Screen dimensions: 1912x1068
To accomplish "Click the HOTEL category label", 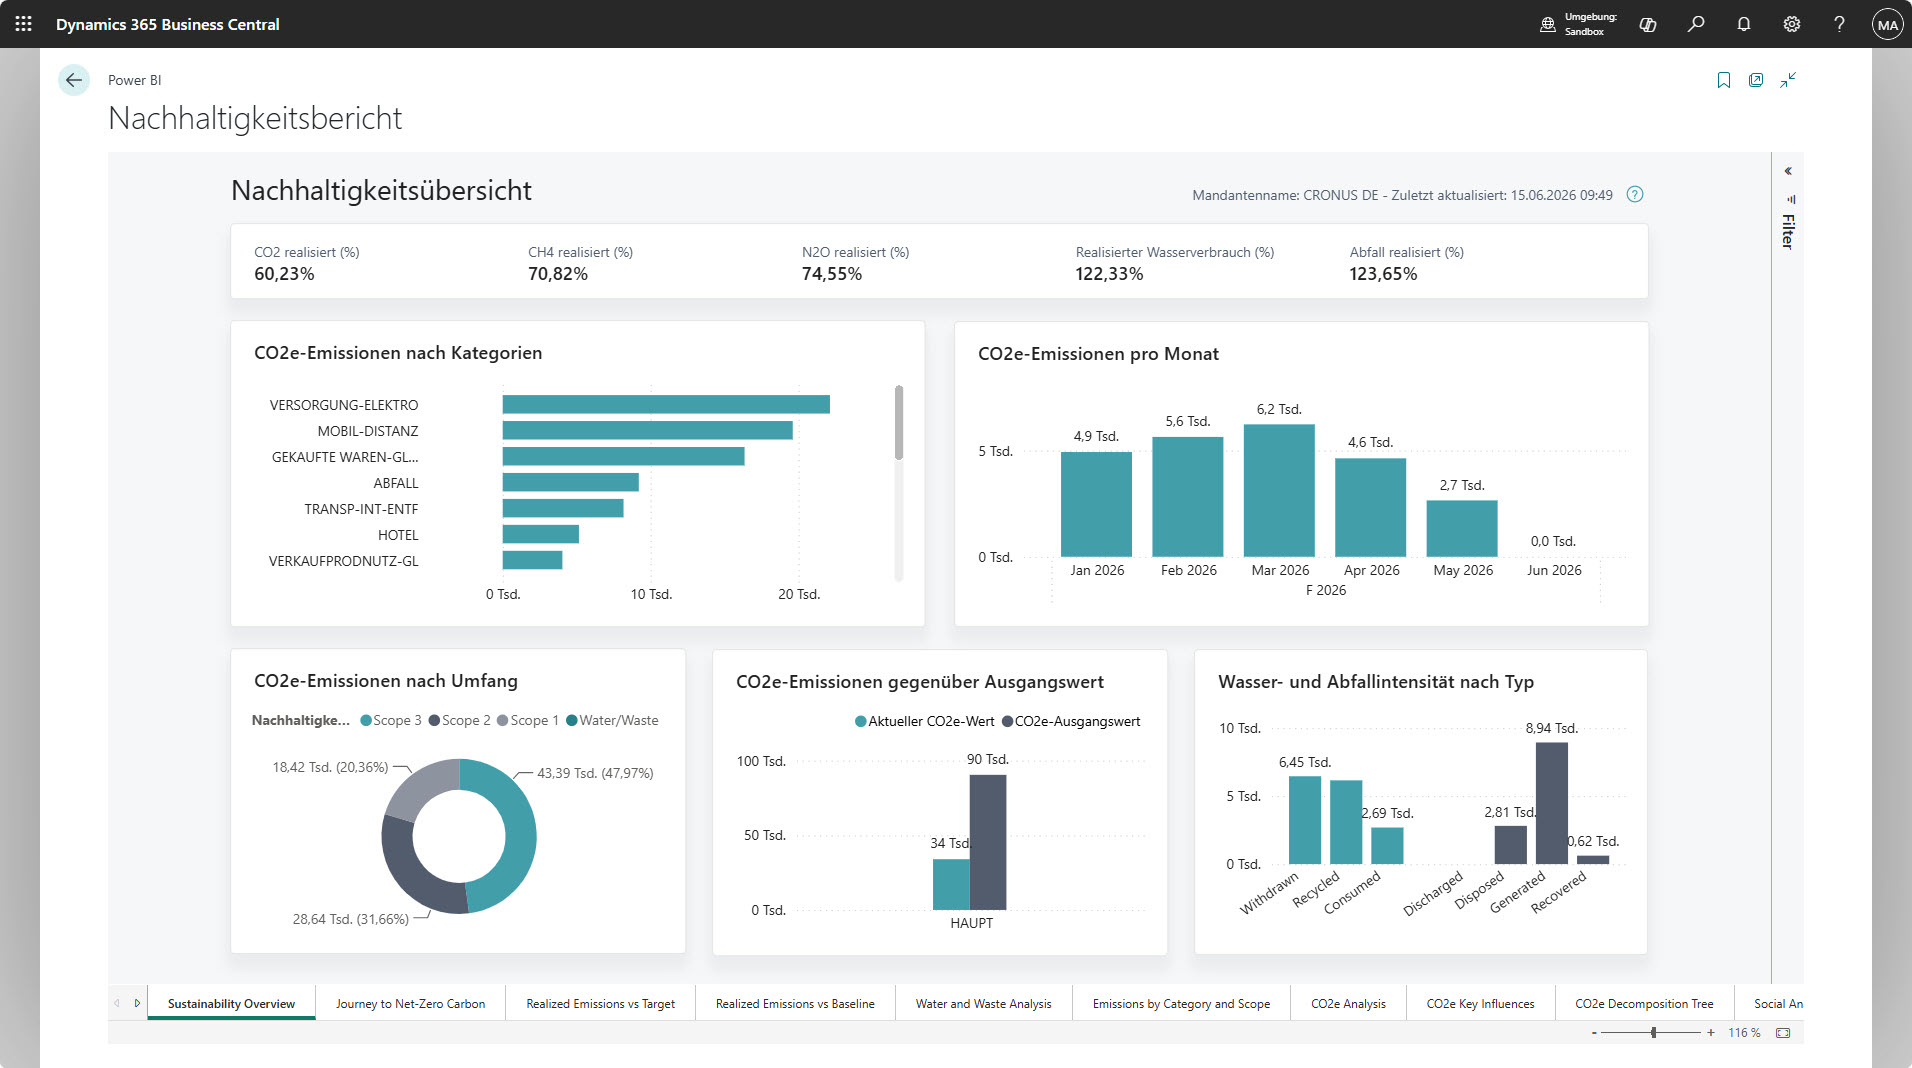I will [398, 535].
